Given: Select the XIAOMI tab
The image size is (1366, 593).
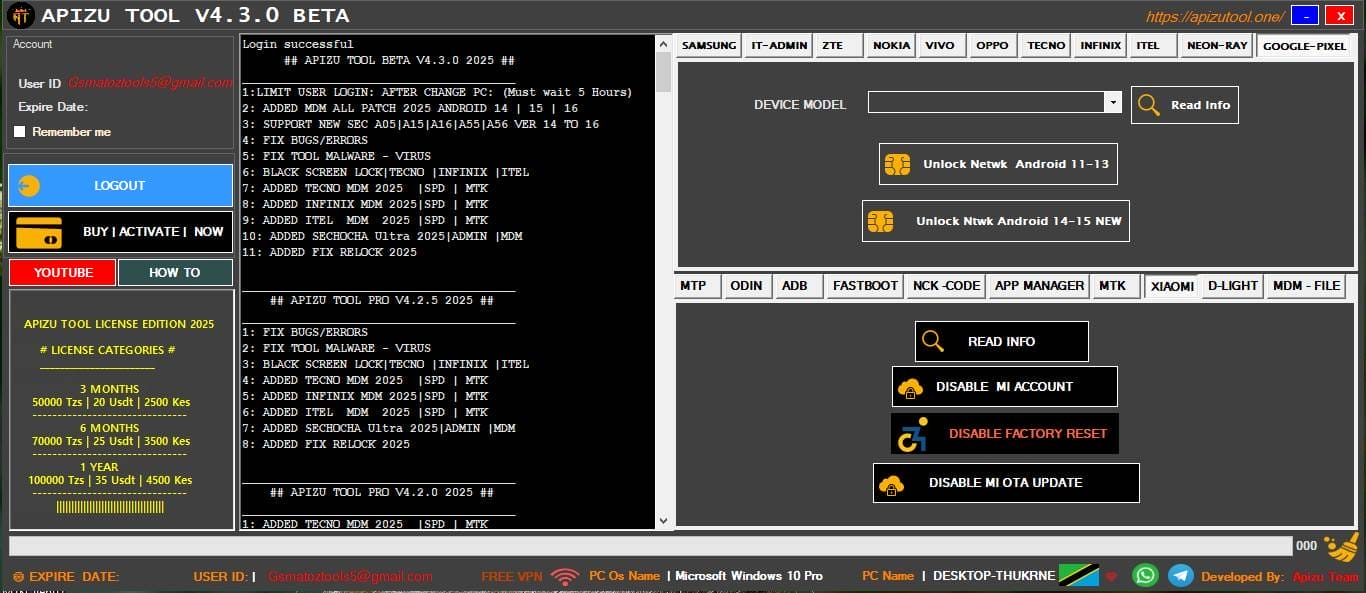Looking at the screenshot, I should (x=1172, y=286).
